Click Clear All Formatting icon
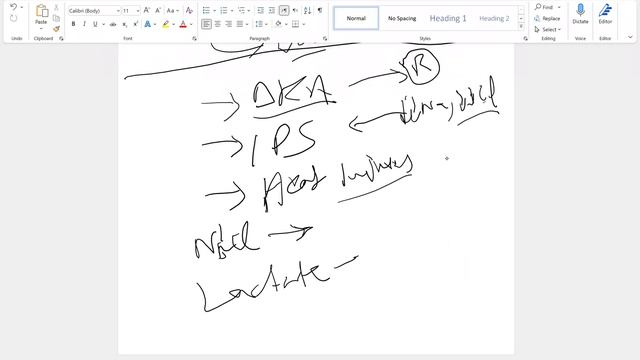640x360 pixels. coord(189,11)
